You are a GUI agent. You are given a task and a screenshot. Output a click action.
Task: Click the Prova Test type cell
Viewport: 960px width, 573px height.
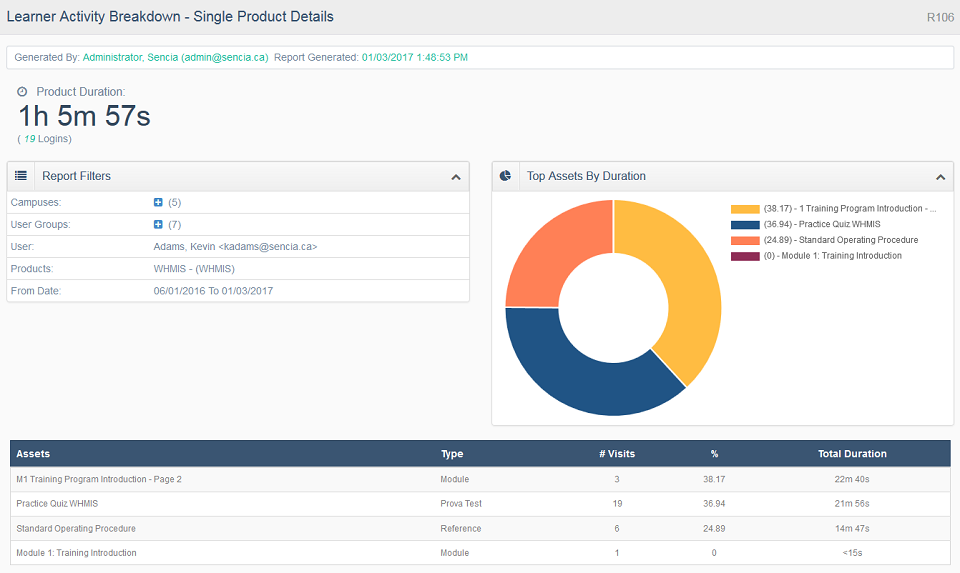(x=461, y=504)
